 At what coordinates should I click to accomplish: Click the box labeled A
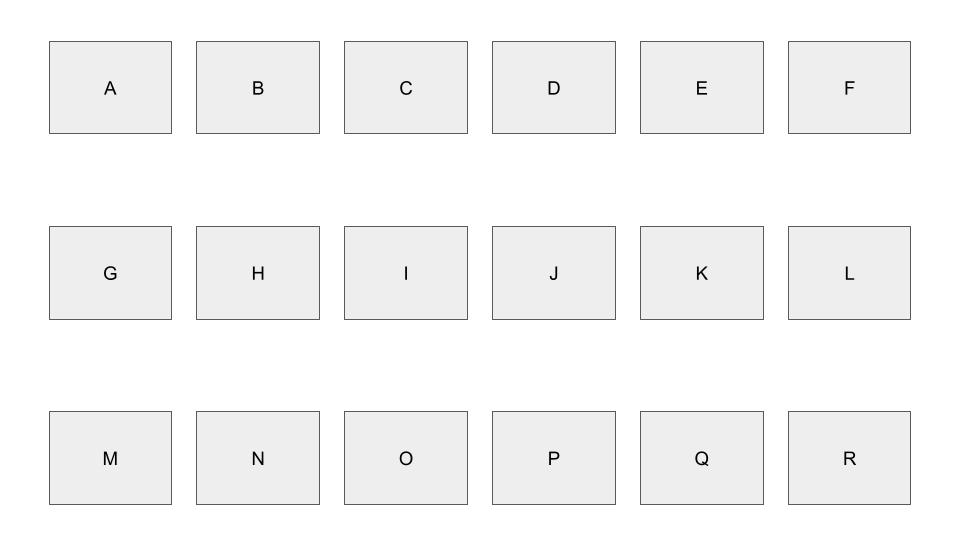(x=110, y=88)
